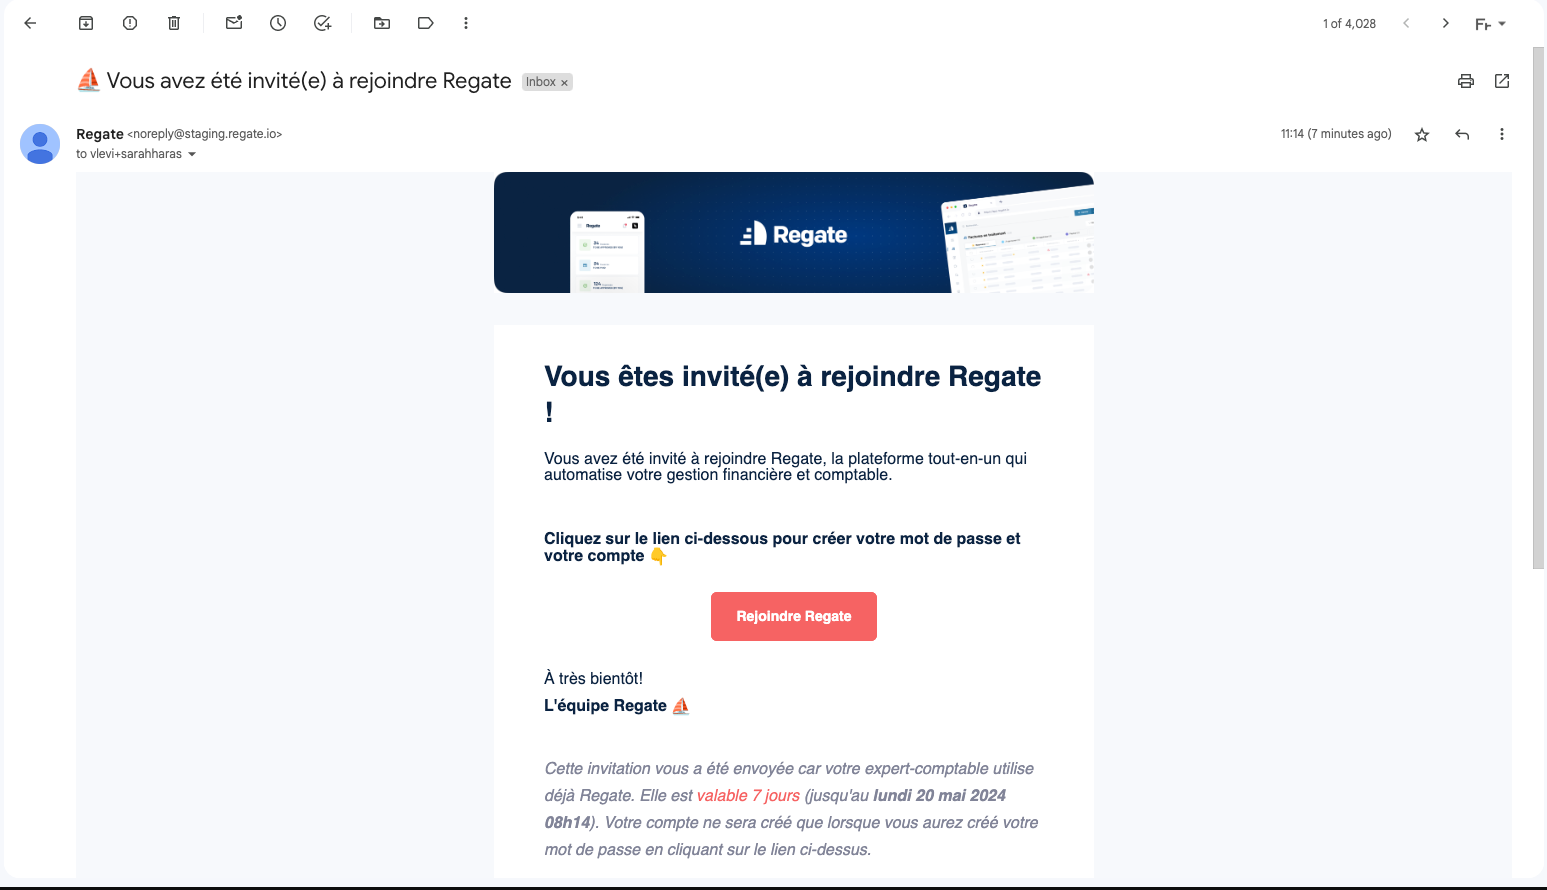This screenshot has width=1547, height=890.
Task: Delete the email with the trash icon
Action: point(174,23)
